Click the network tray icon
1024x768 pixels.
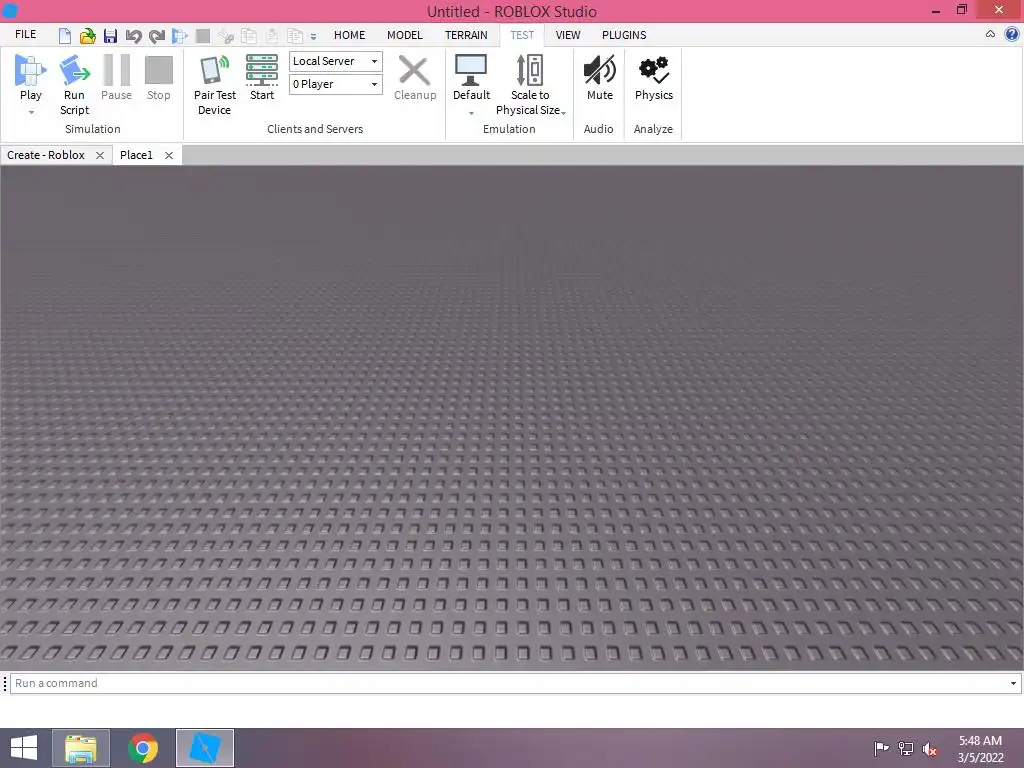pos(906,748)
